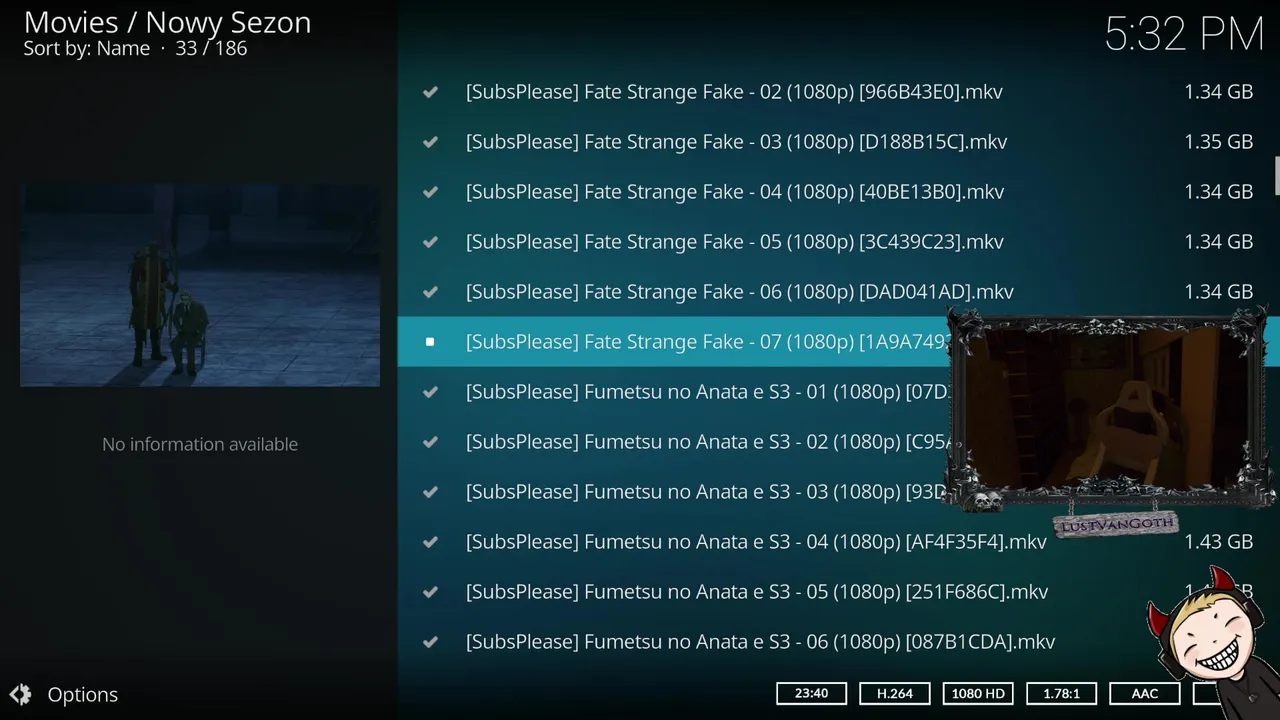Click the 23:40 duration badge

pyautogui.click(x=811, y=693)
